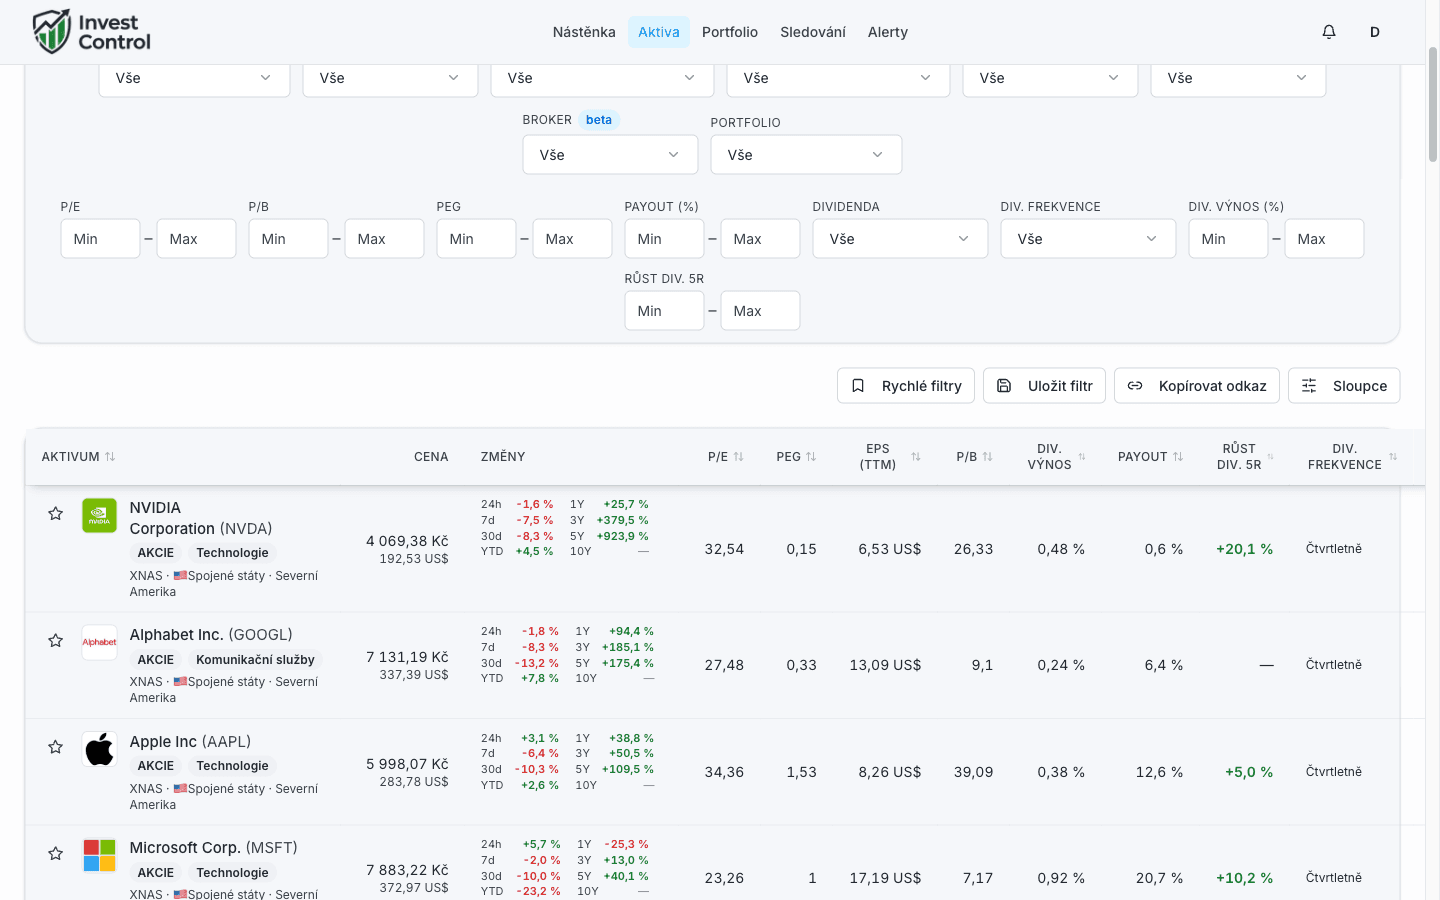Open Rychlé filtry quick filters
Viewport: 1440px width, 900px height.
906,386
